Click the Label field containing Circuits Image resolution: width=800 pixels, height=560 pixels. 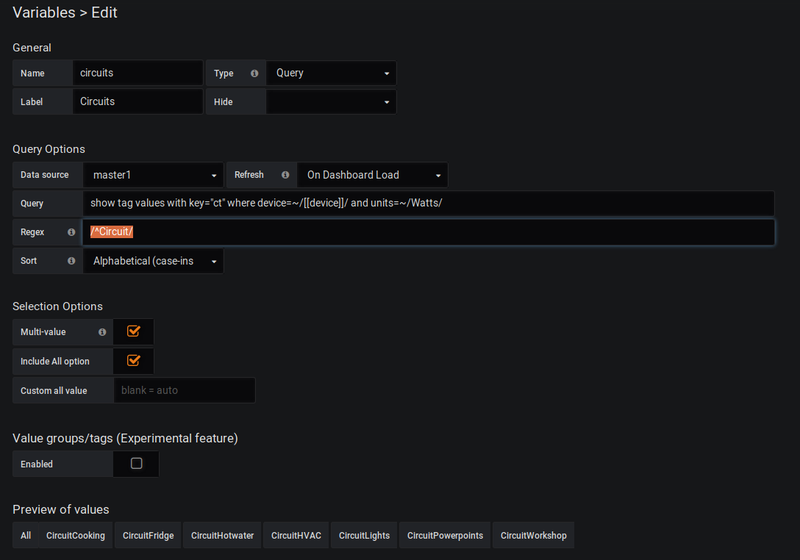click(x=138, y=101)
